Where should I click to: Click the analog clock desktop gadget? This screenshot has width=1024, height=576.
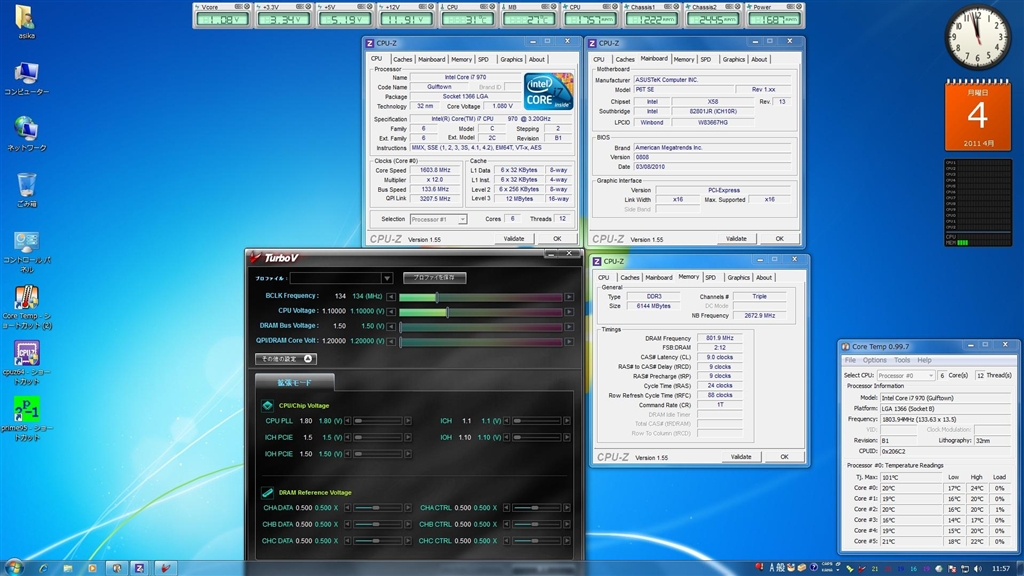978,37
